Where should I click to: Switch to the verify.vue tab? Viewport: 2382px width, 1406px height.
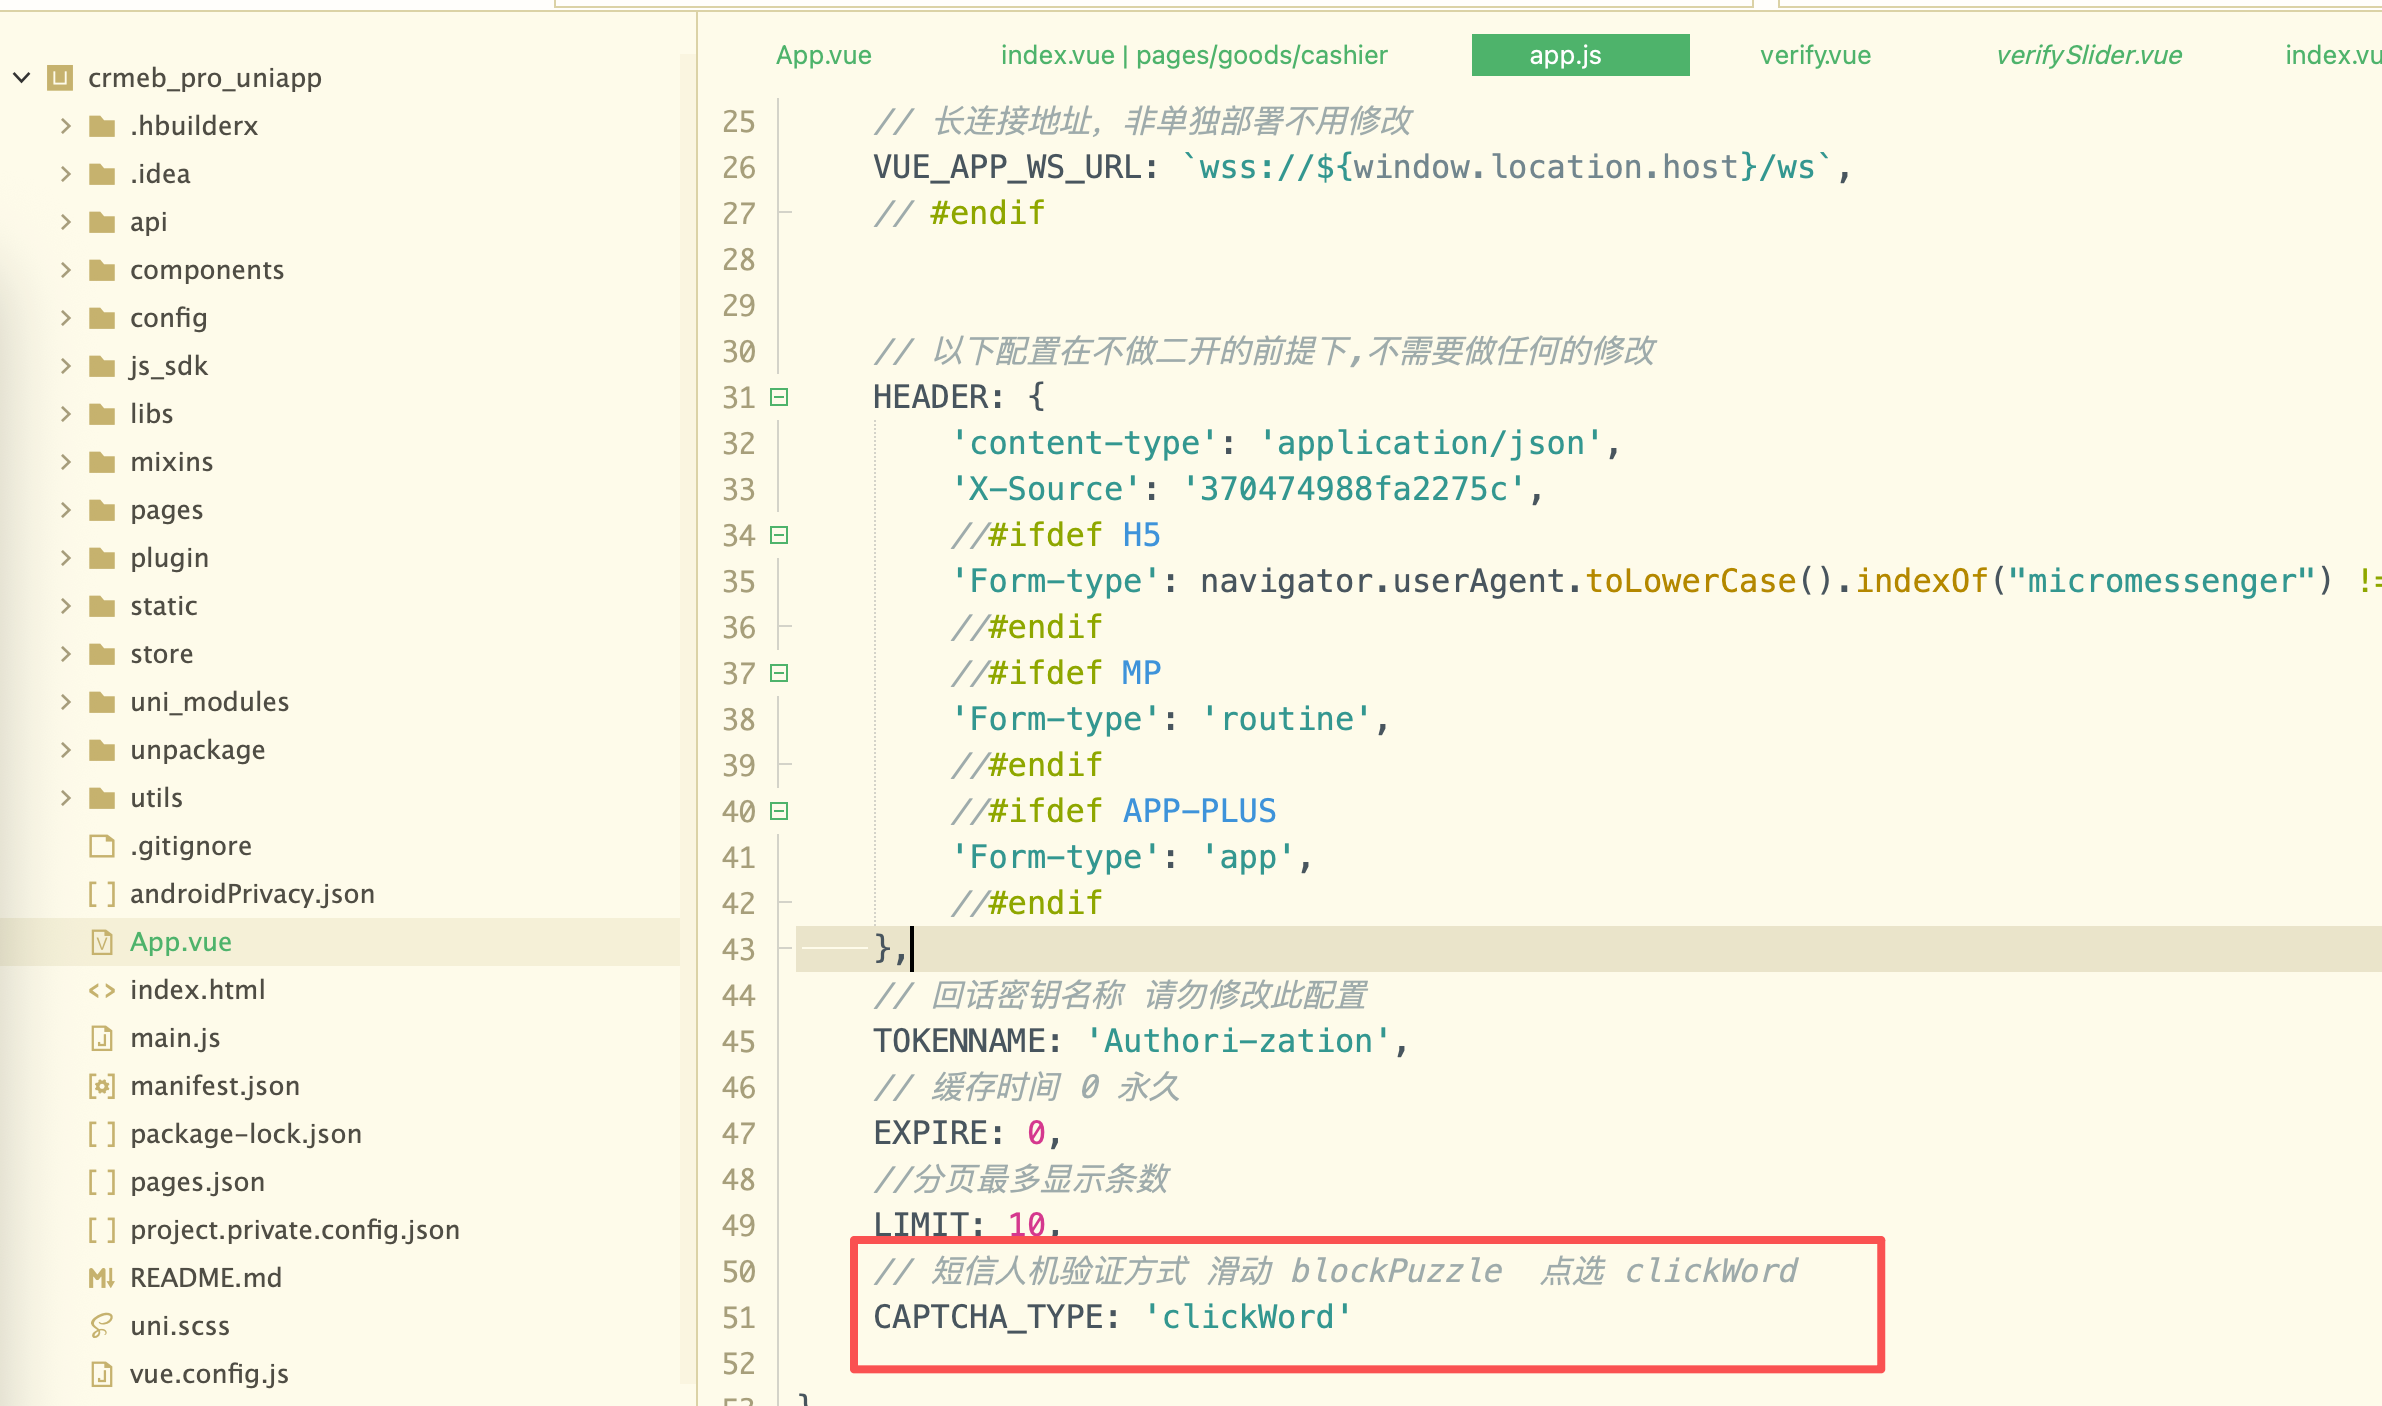[x=1814, y=55]
